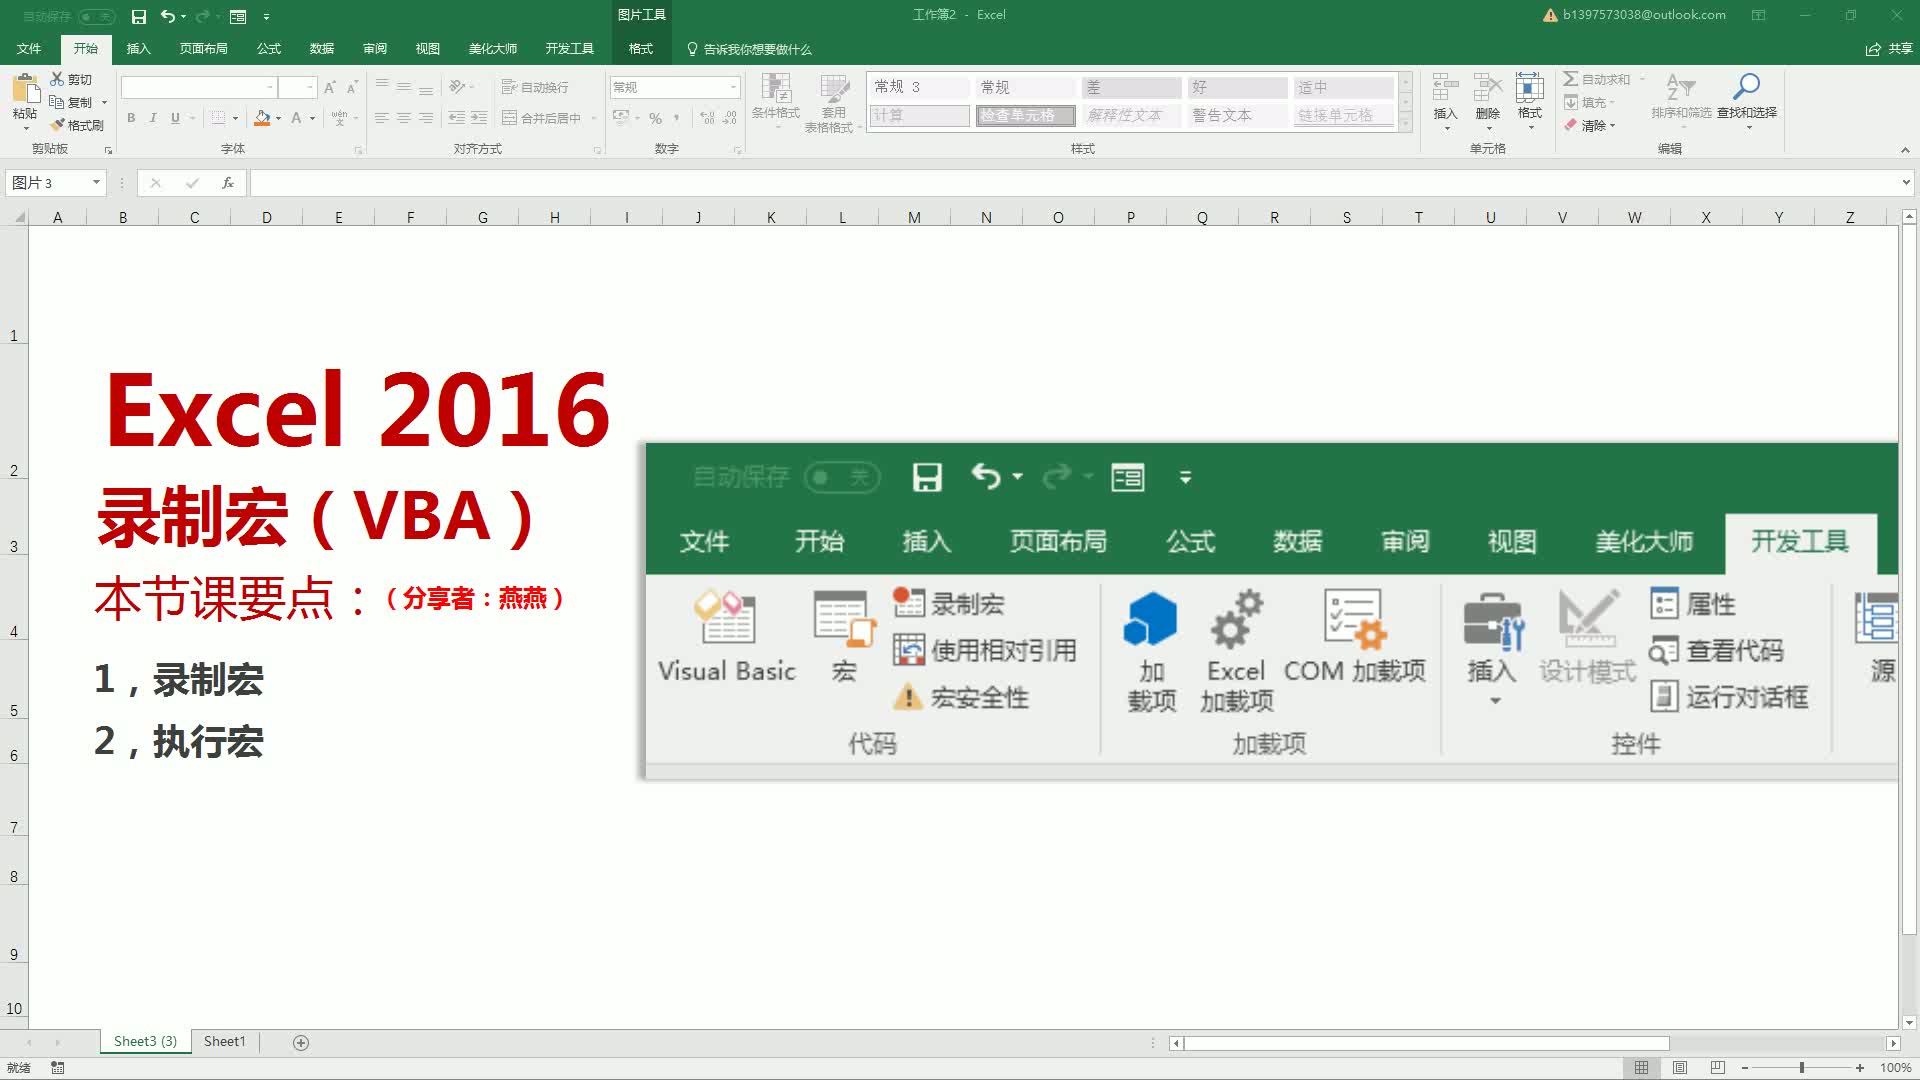Click the macro recording icon in status bar
Viewport: 1920px width, 1080px height.
tap(58, 1068)
